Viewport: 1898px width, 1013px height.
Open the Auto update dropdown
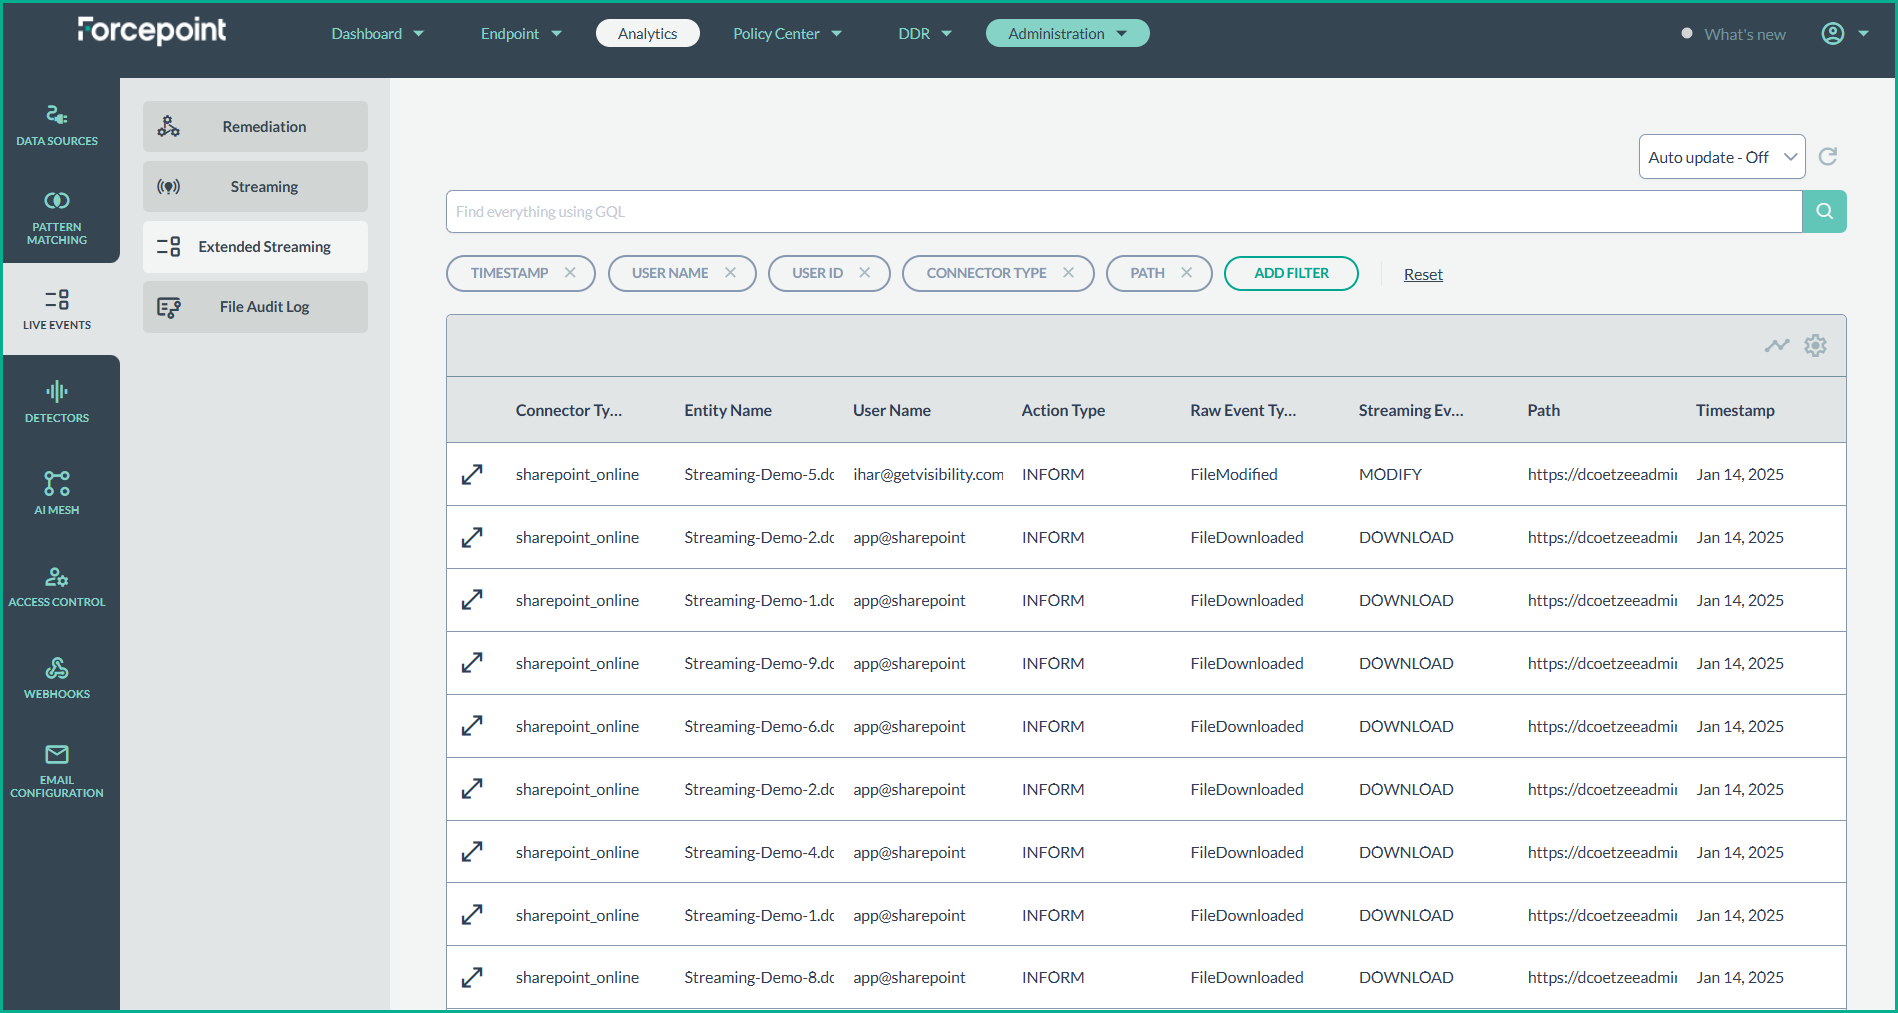[x=1721, y=157]
